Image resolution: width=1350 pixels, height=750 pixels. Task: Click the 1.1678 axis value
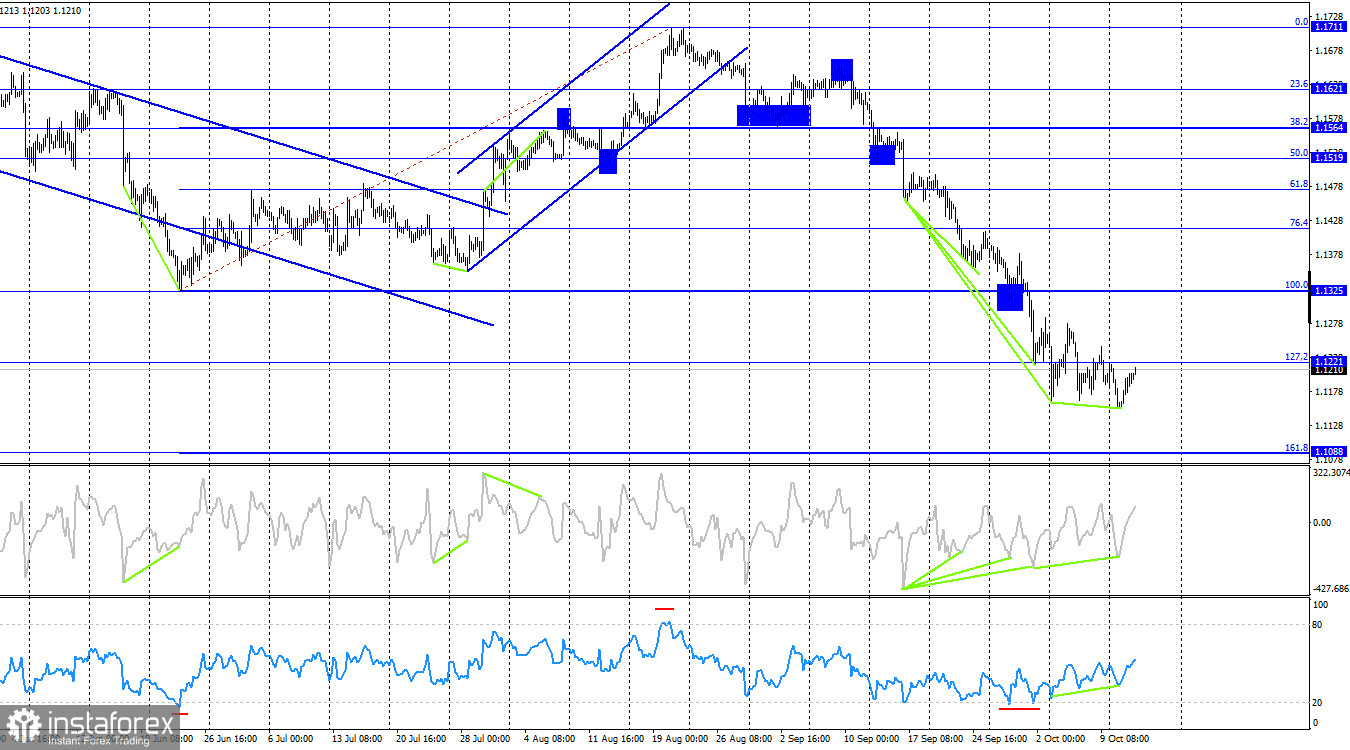pos(1330,51)
